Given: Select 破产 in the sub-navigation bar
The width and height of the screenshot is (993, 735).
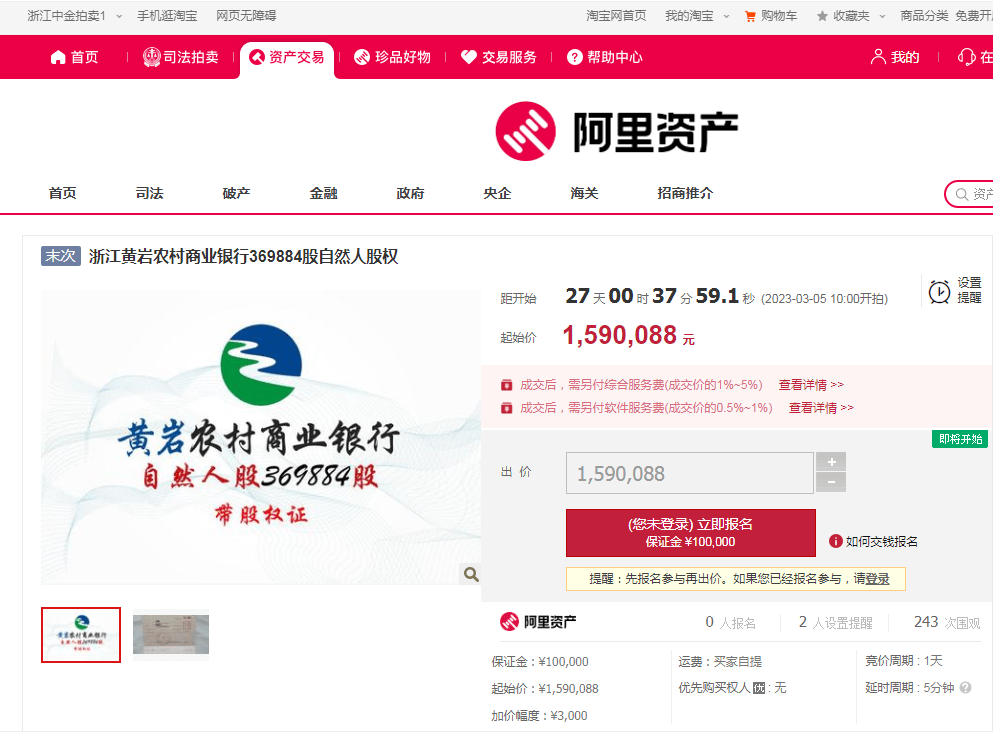Looking at the screenshot, I should (x=236, y=193).
